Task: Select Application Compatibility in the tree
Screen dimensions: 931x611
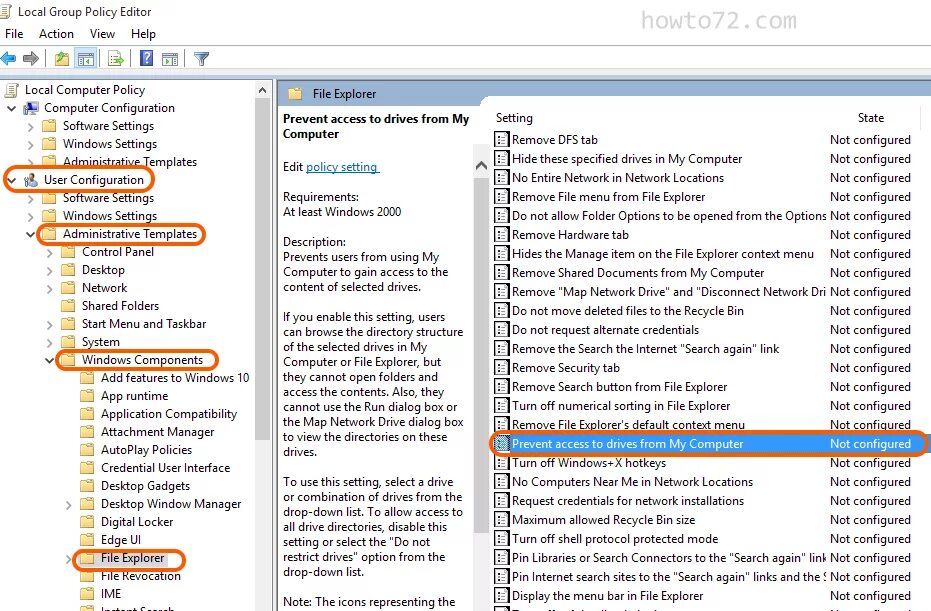Action: point(169,414)
